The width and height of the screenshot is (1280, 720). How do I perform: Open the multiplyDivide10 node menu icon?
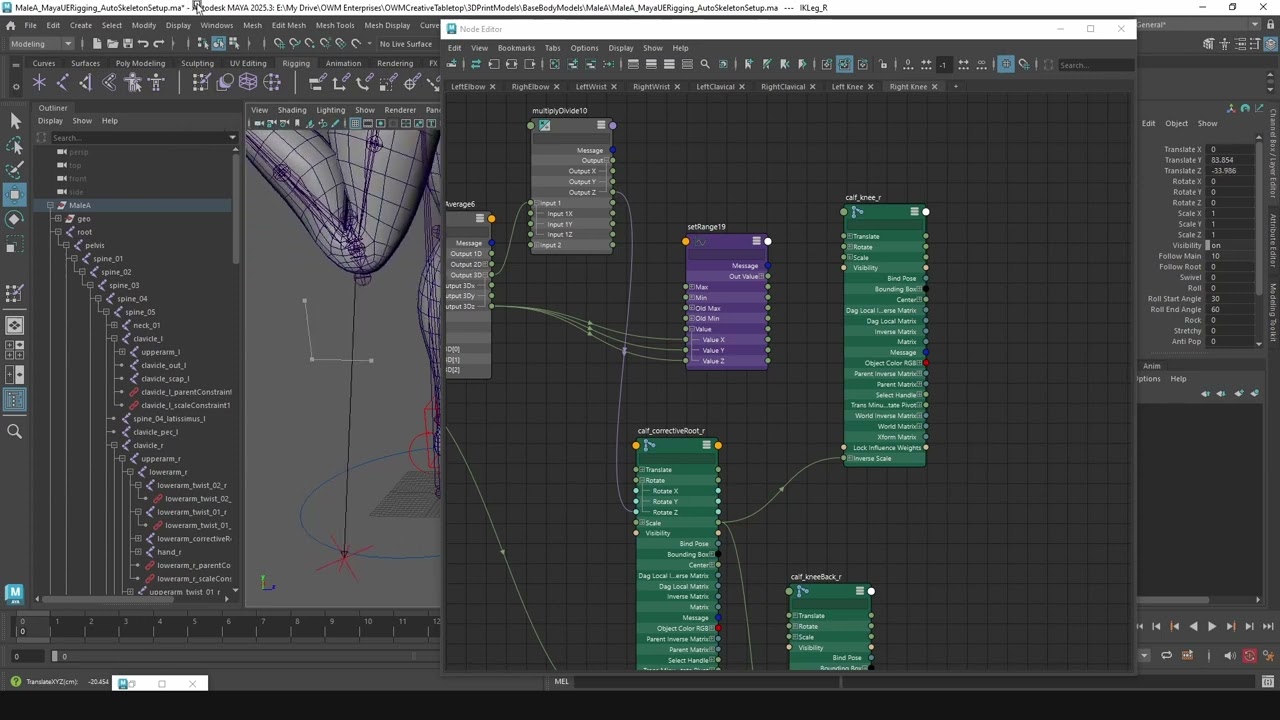[601, 125]
